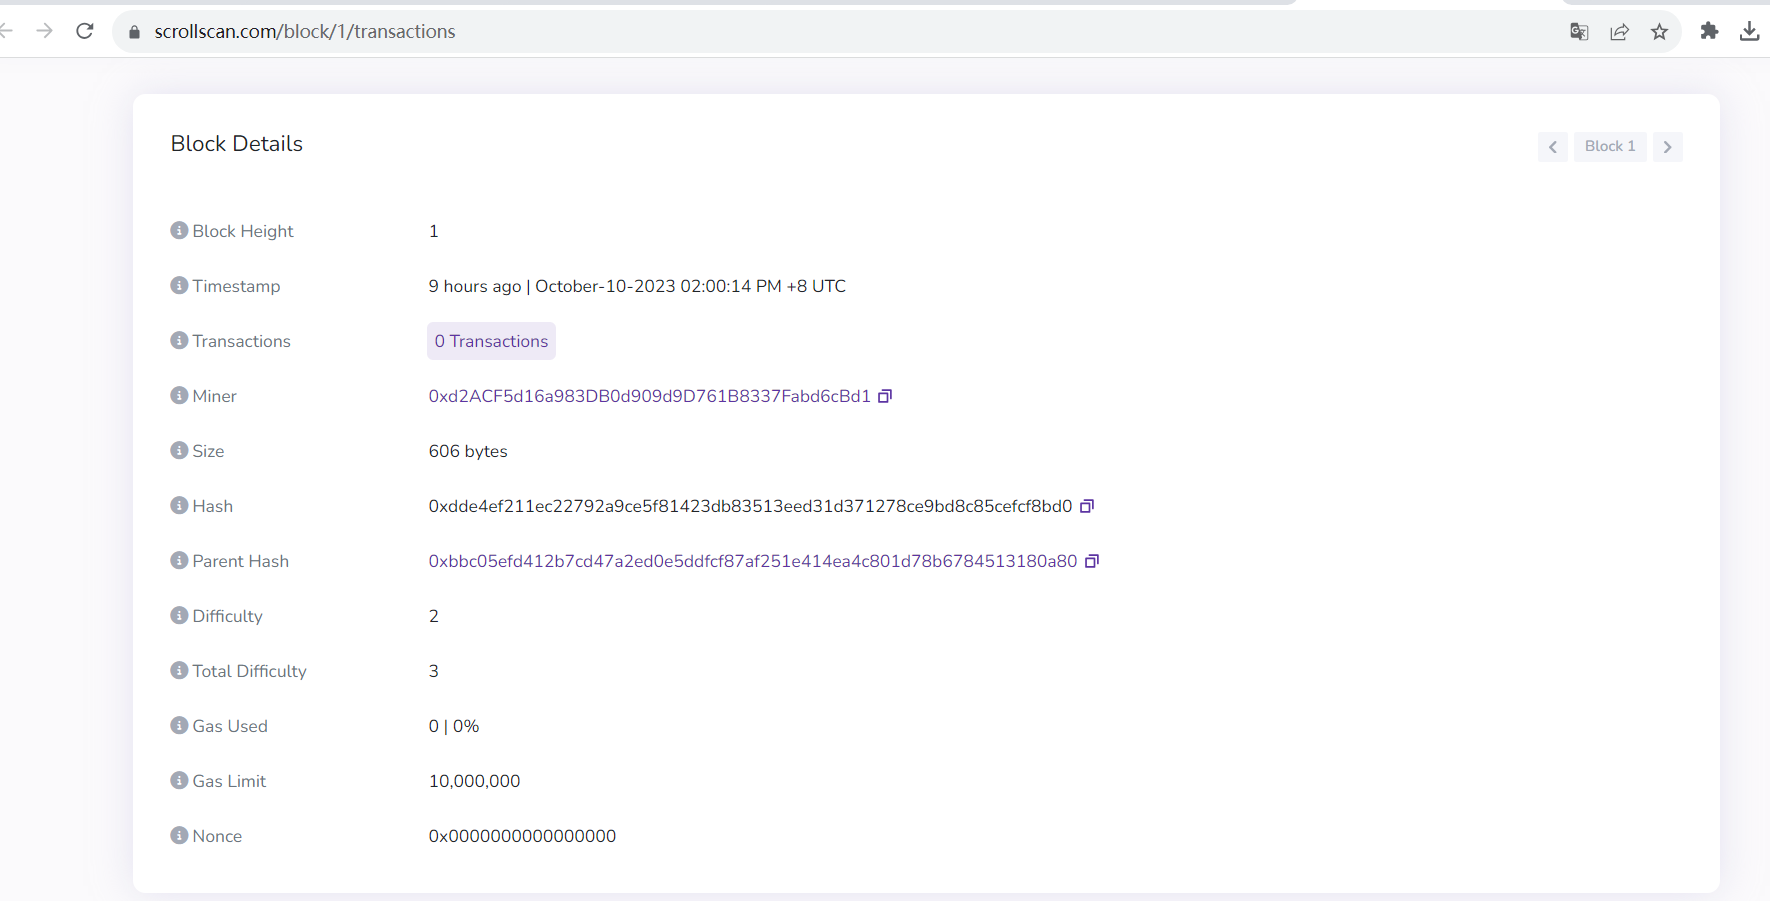Click the browser forward arrow
Screen dimensions: 1770x901
point(44,31)
